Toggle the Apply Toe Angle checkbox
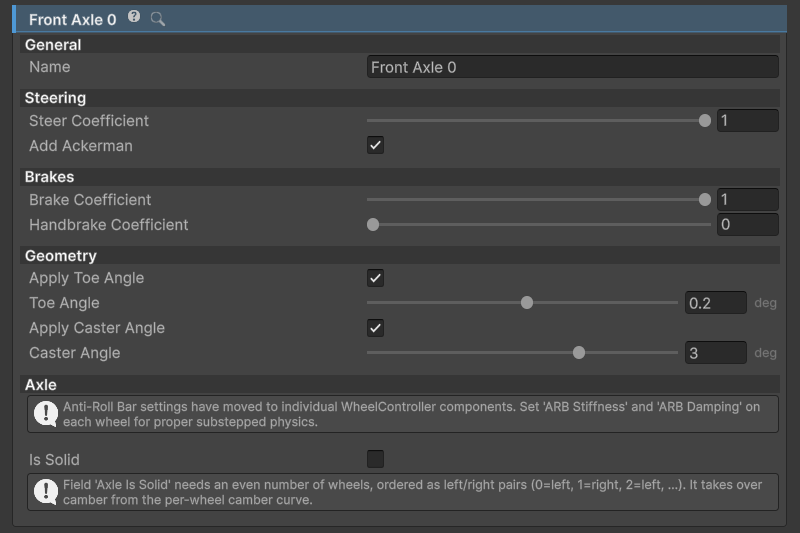Screen dimensions: 800x533 tap(376, 278)
